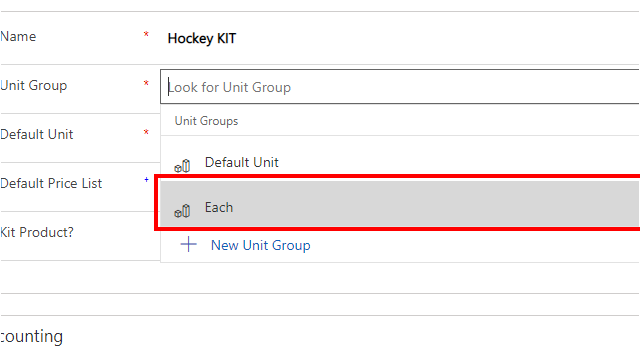
Task: Click the empty space right of Each option
Action: tap(435, 203)
